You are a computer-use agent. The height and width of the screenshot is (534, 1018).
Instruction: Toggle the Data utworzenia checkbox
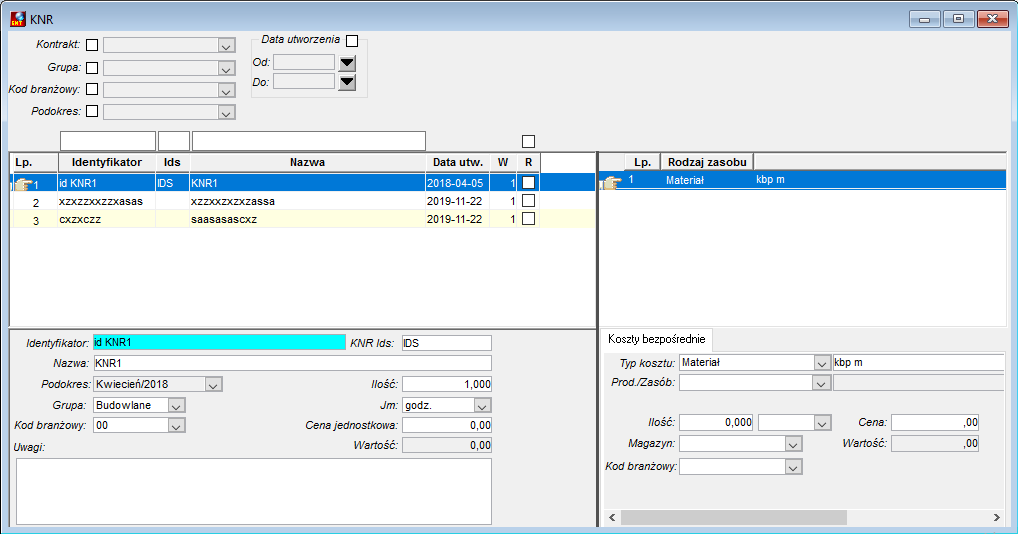pos(352,41)
